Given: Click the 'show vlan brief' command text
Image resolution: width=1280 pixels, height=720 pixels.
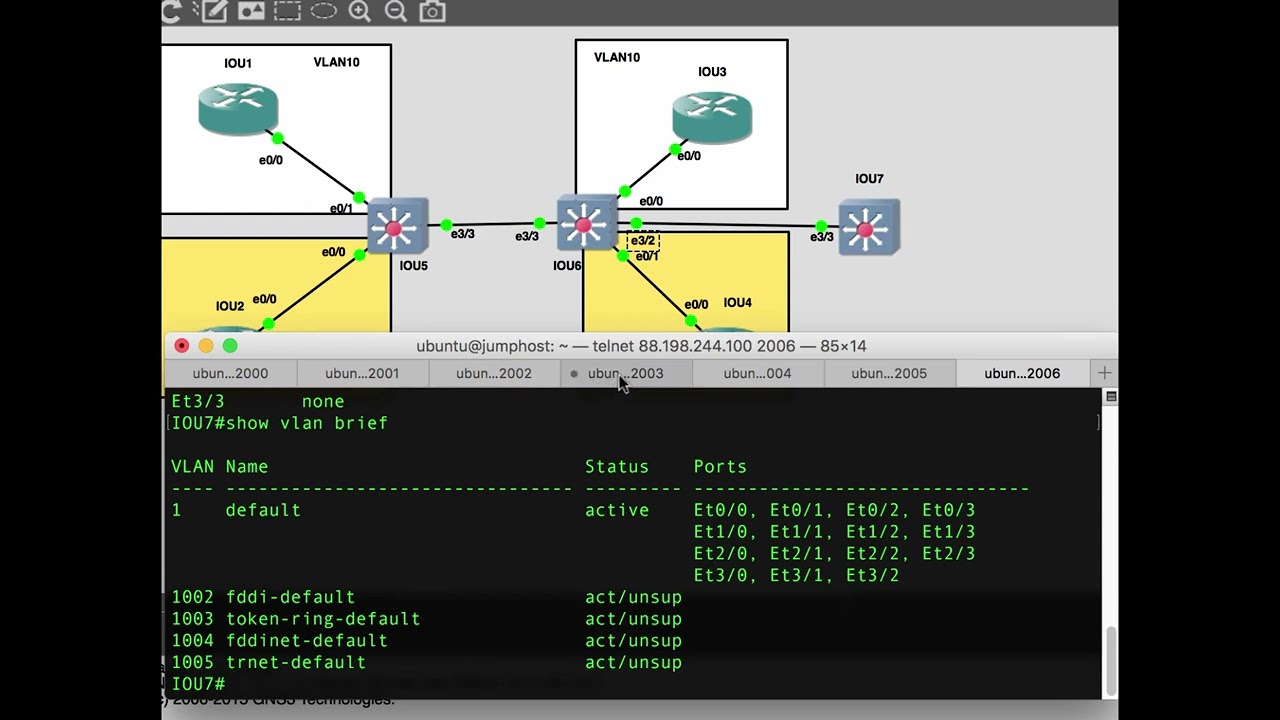Looking at the screenshot, I should pyautogui.click(x=307, y=423).
